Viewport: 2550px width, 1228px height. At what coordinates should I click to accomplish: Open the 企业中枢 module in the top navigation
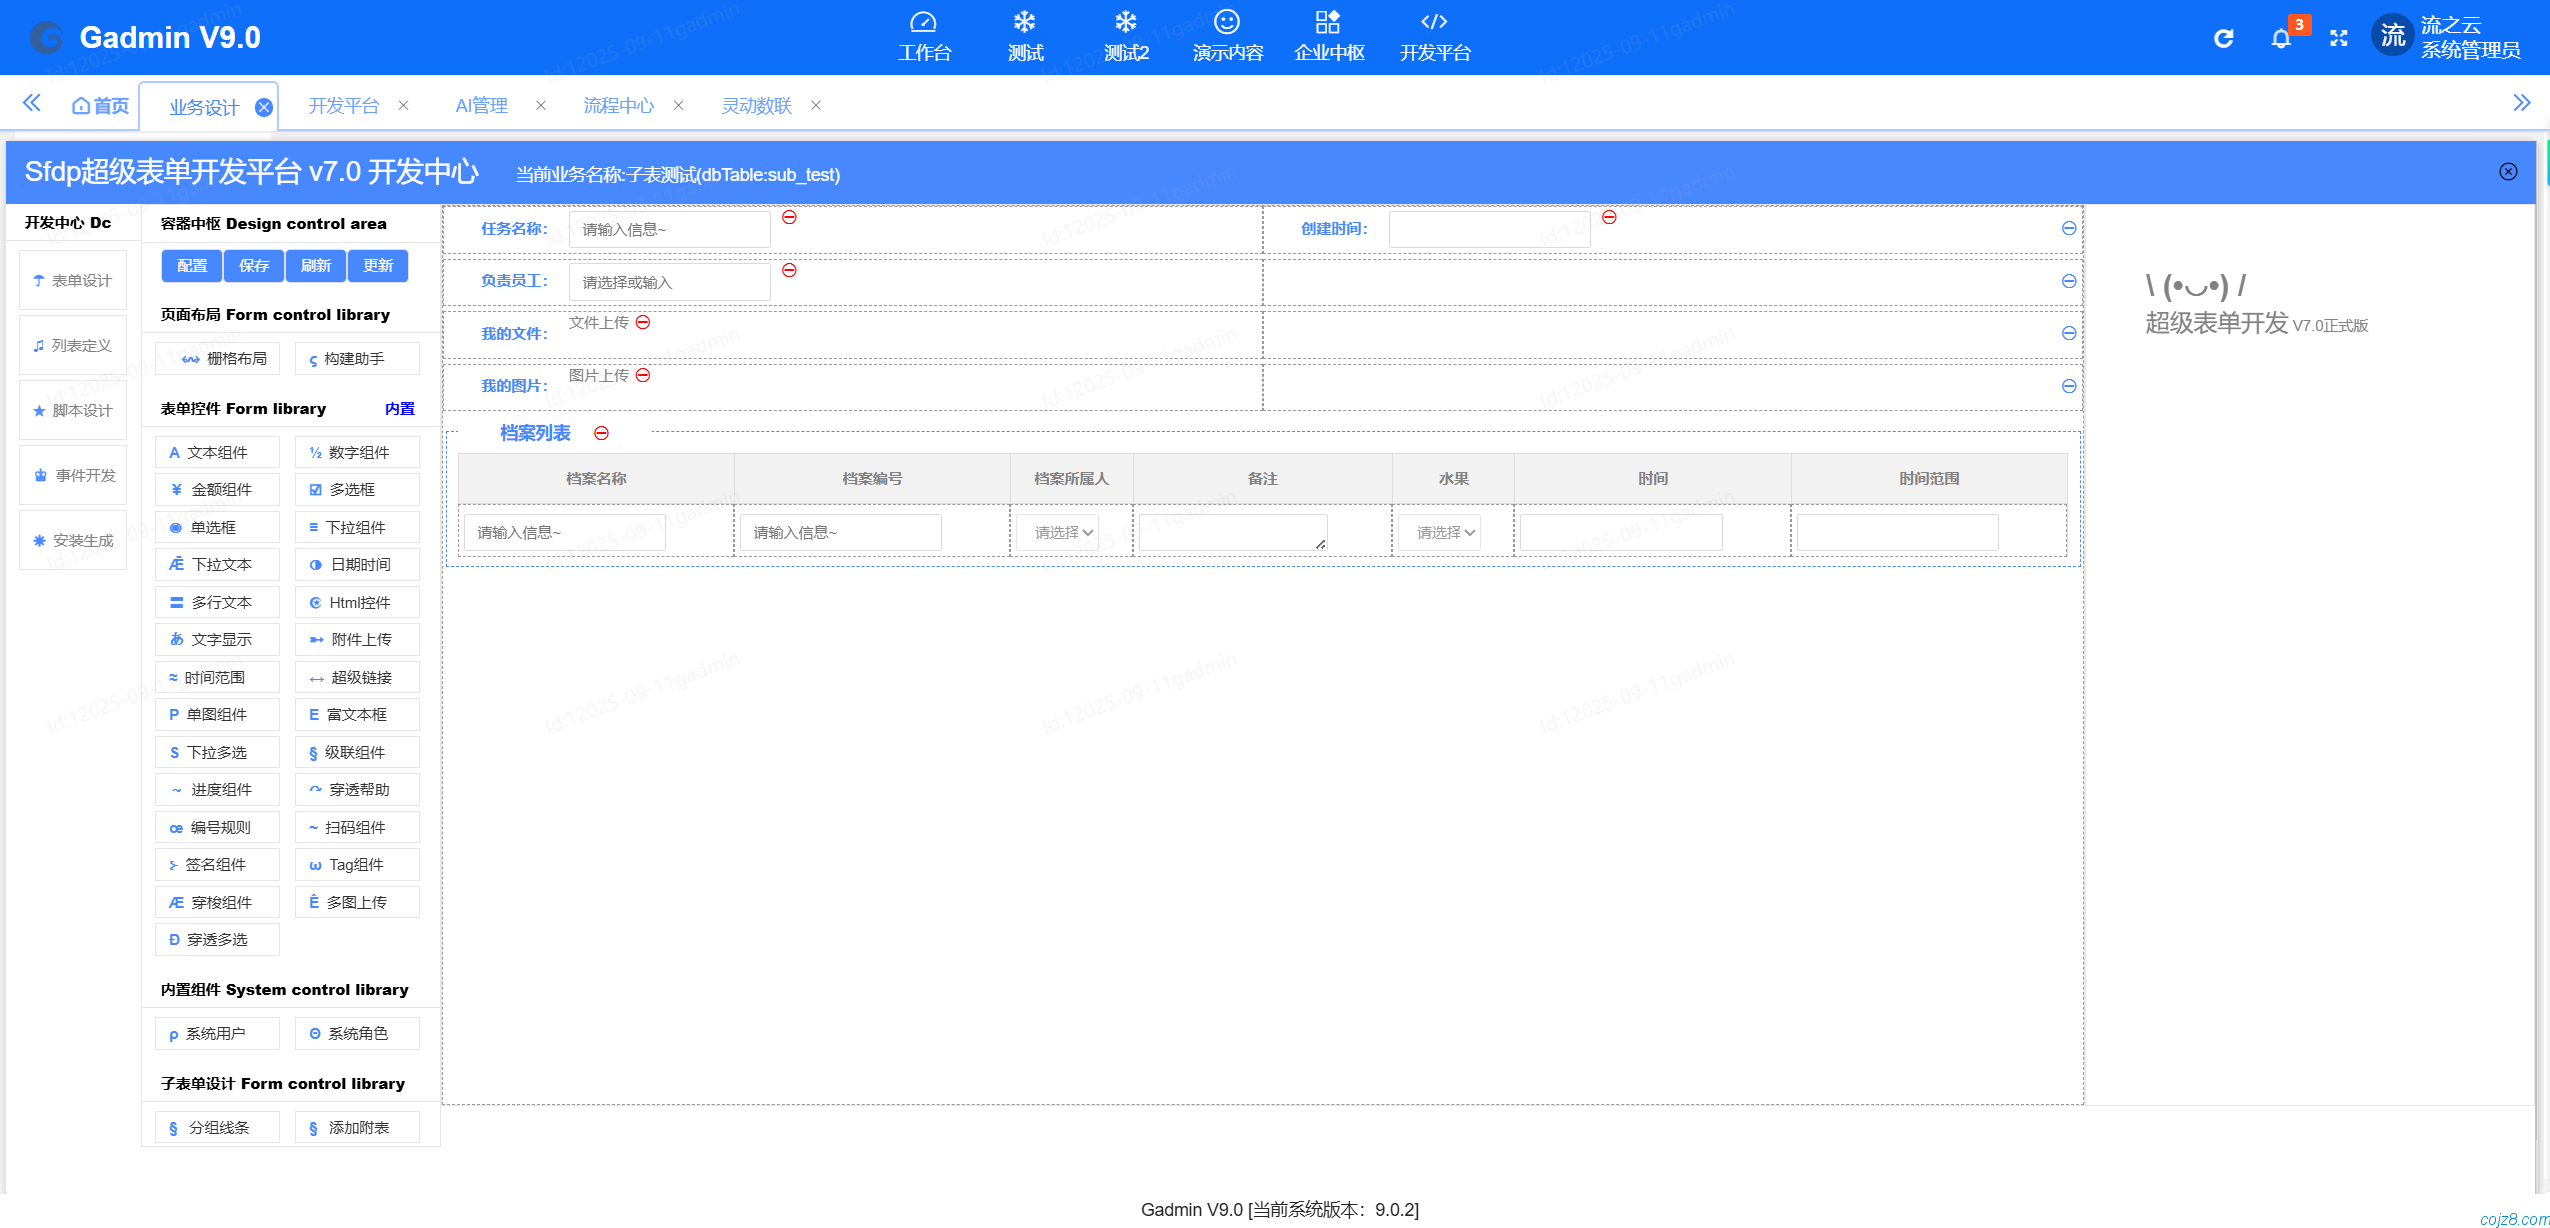(1328, 35)
